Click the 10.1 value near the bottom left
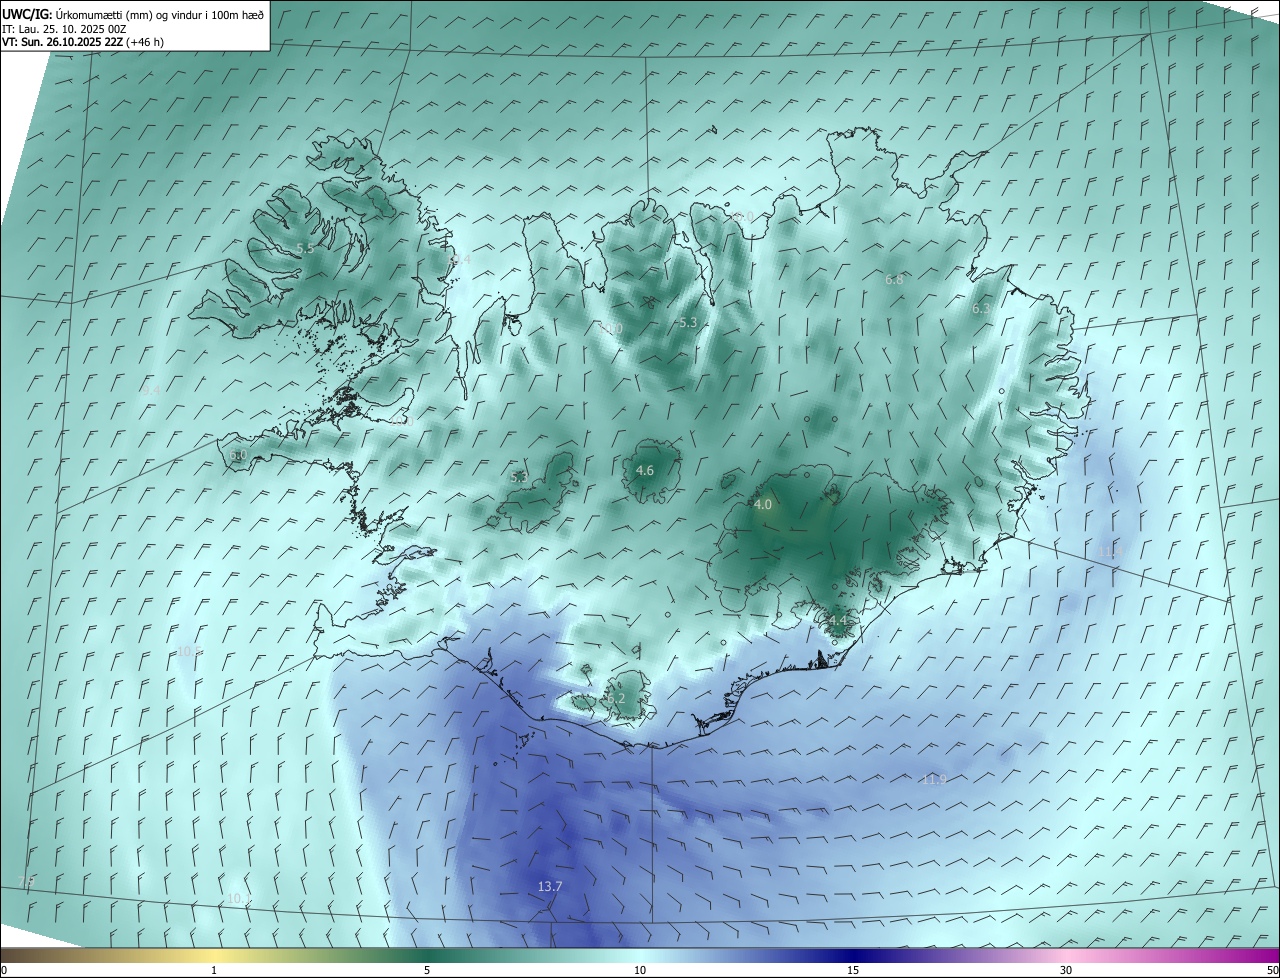 click(x=239, y=898)
